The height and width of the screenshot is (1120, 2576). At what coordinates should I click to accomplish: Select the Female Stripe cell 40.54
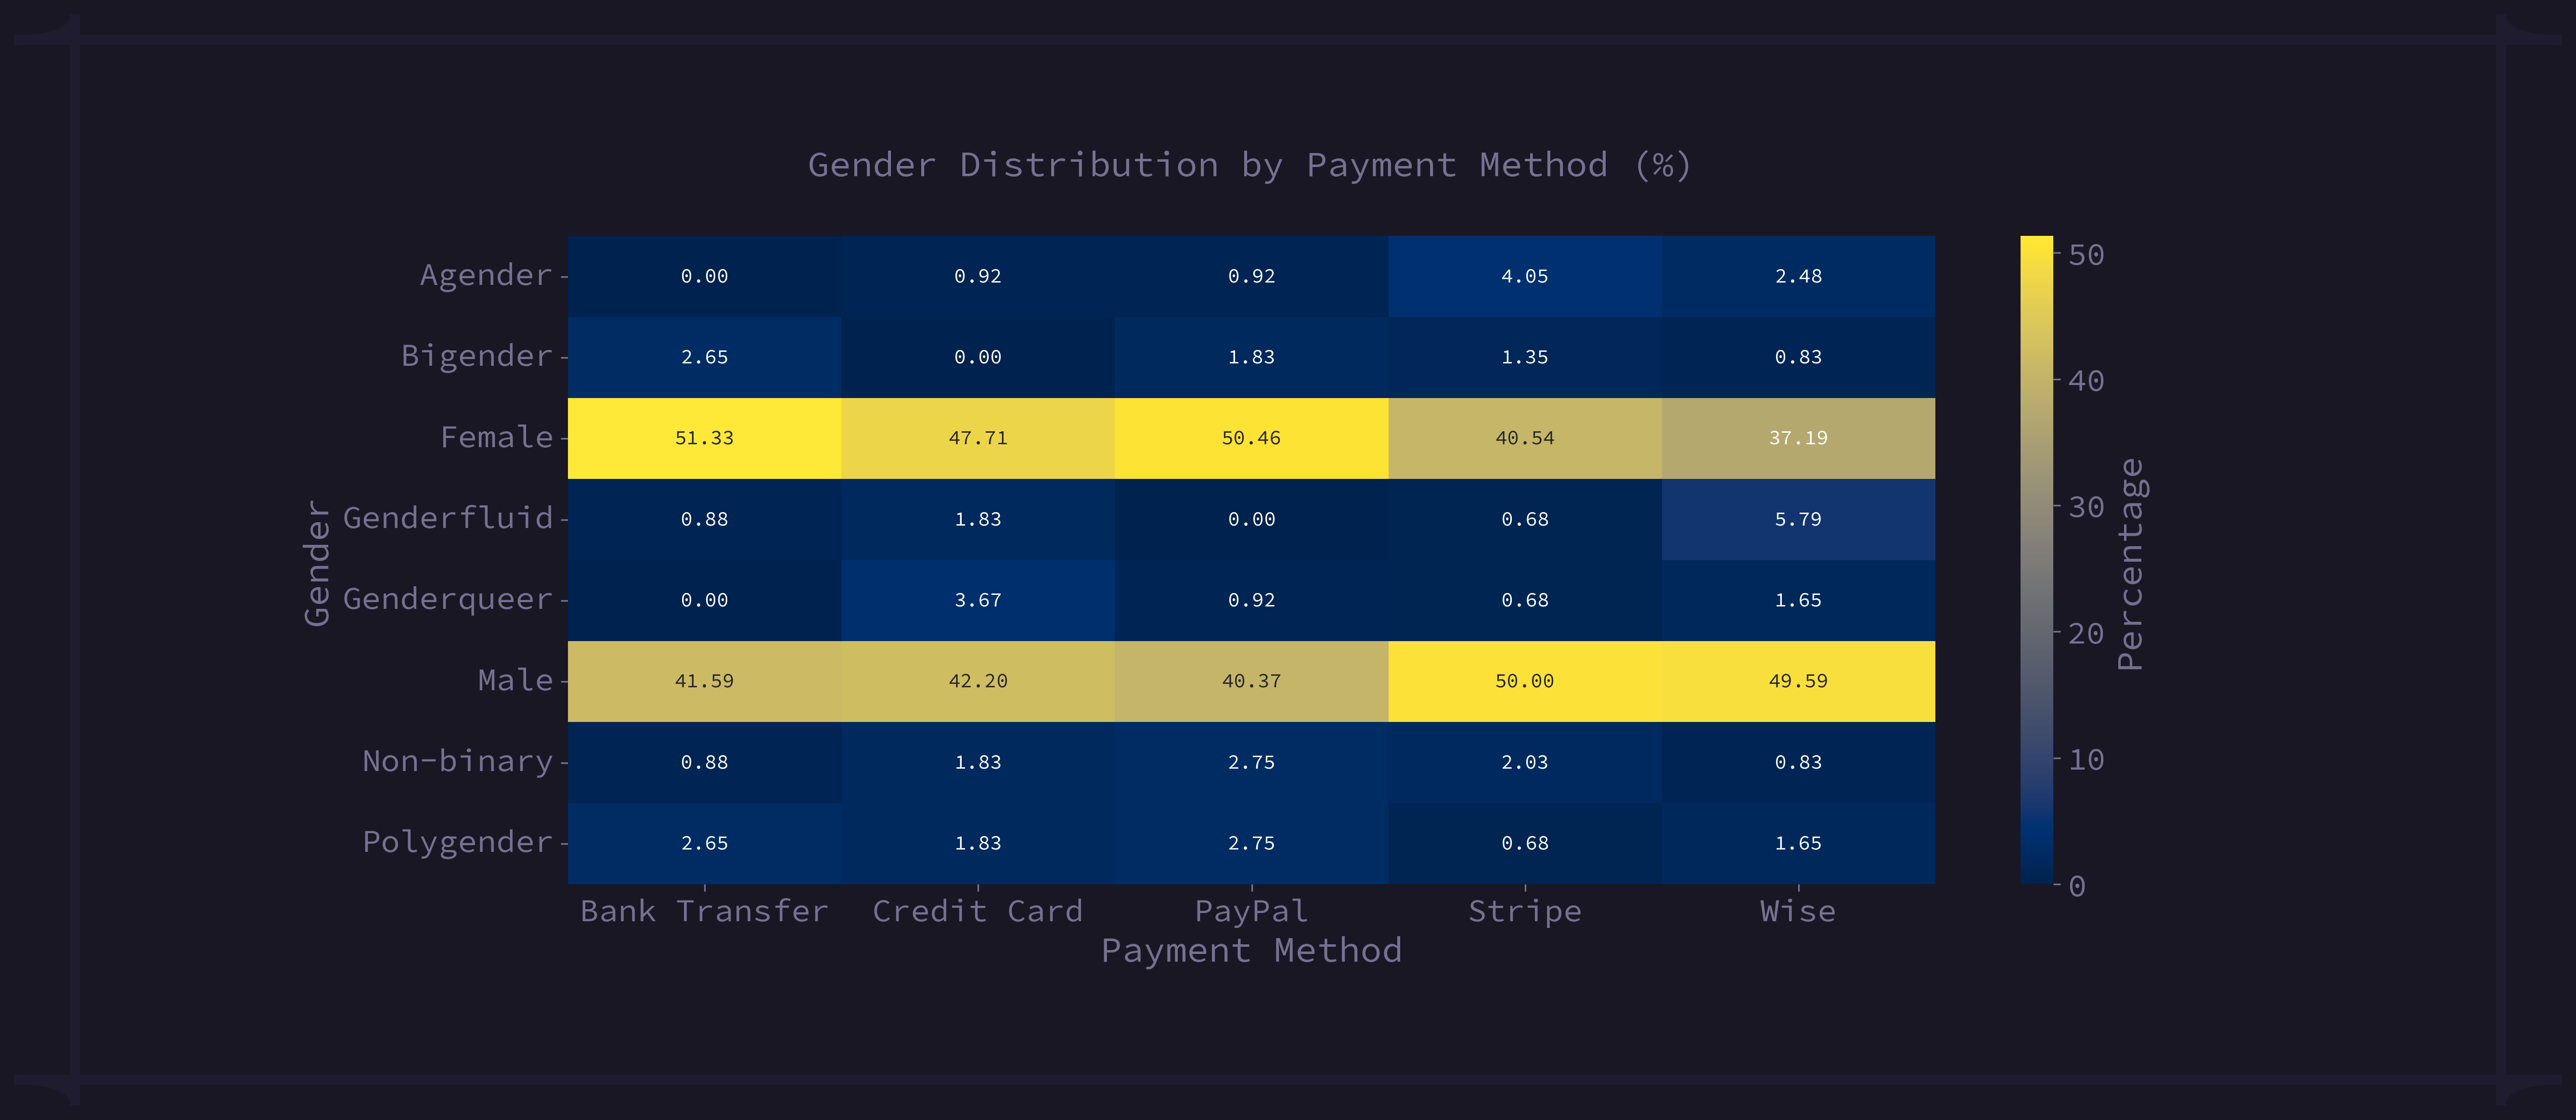tap(1525, 438)
